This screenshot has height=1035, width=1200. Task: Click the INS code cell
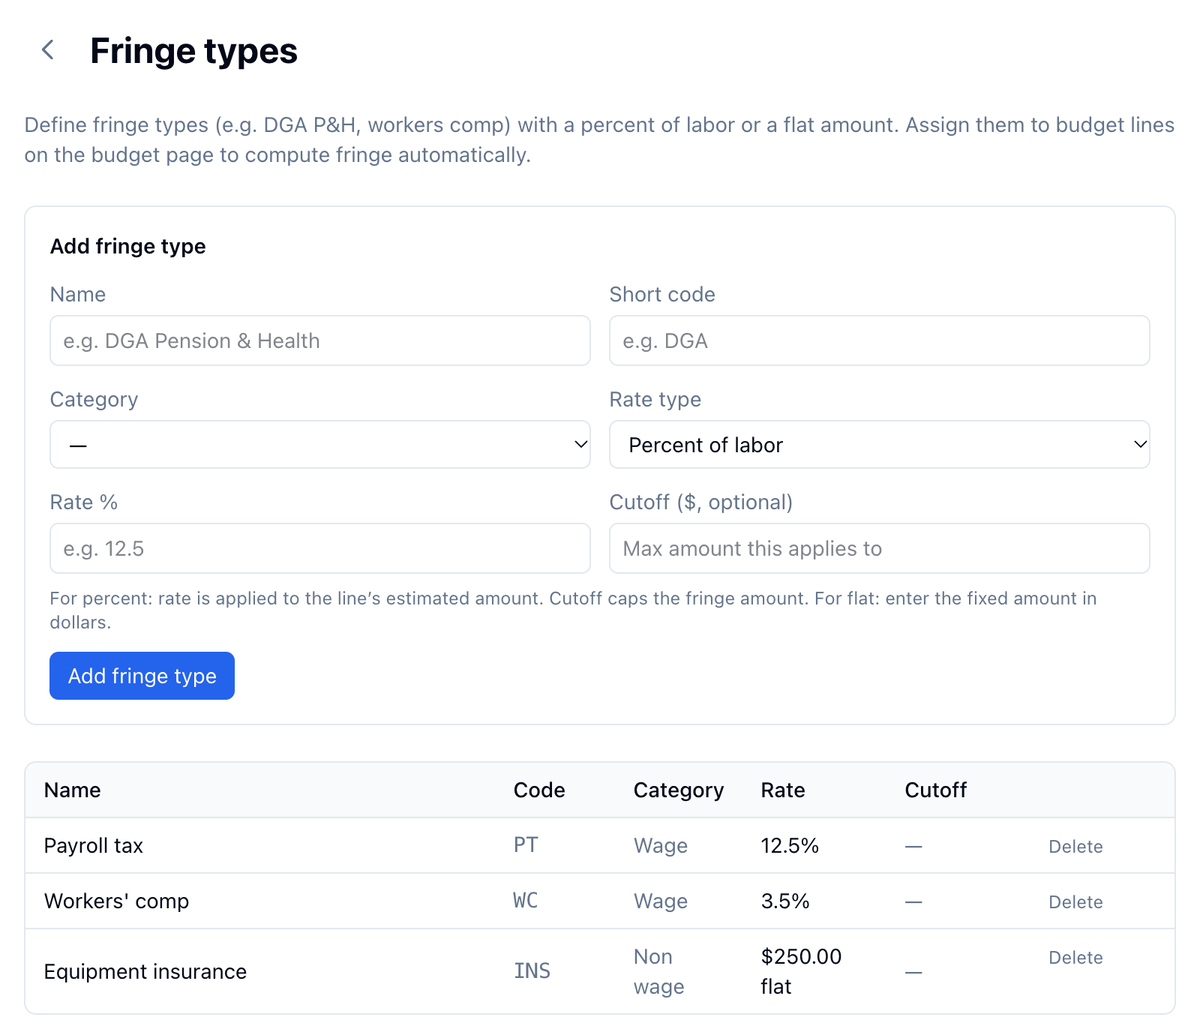coord(532,971)
